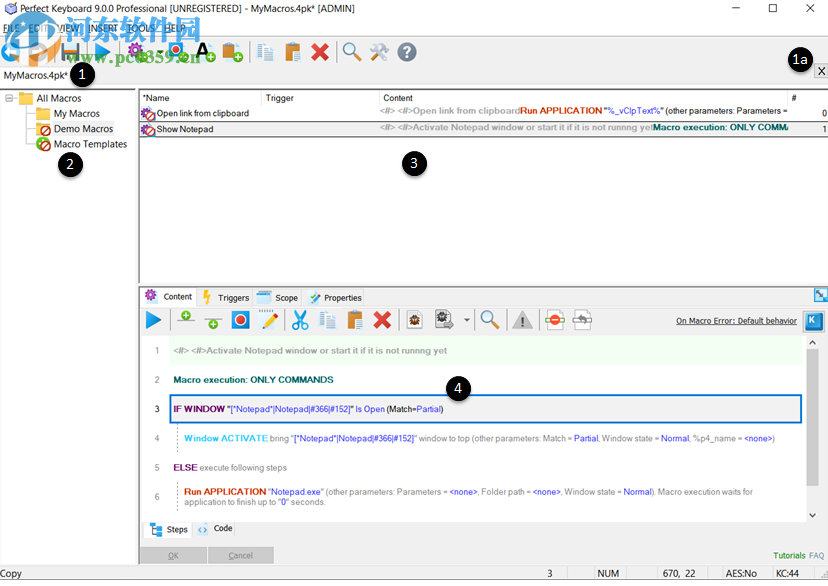Viewport: 828px width, 586px height.
Task: Open the EDIT menu
Action: [38, 28]
